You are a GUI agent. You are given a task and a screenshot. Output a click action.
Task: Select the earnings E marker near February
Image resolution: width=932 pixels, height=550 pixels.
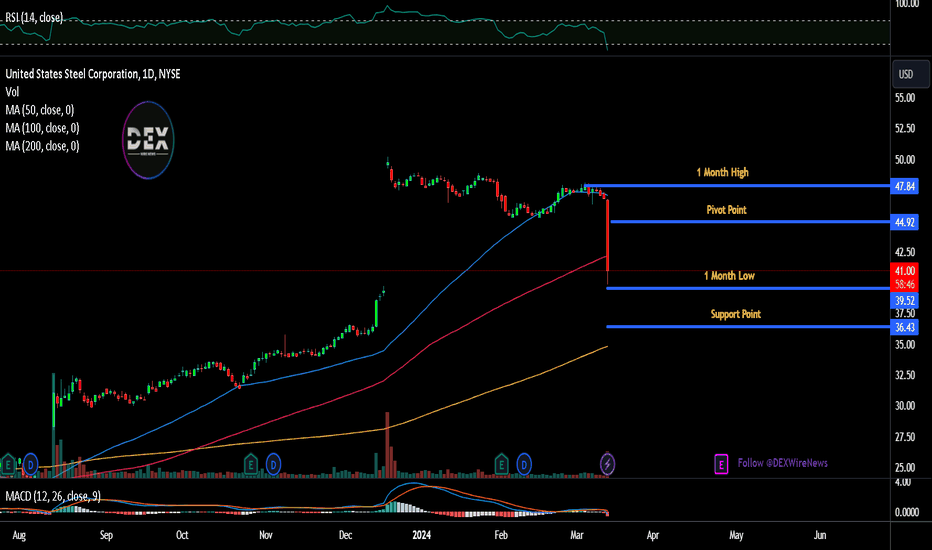pyautogui.click(x=502, y=464)
